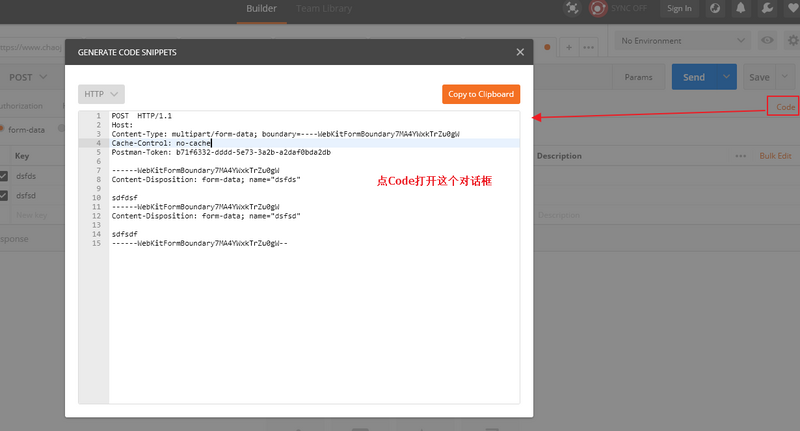
Task: Switch to the Builder tab
Action: [x=261, y=9]
